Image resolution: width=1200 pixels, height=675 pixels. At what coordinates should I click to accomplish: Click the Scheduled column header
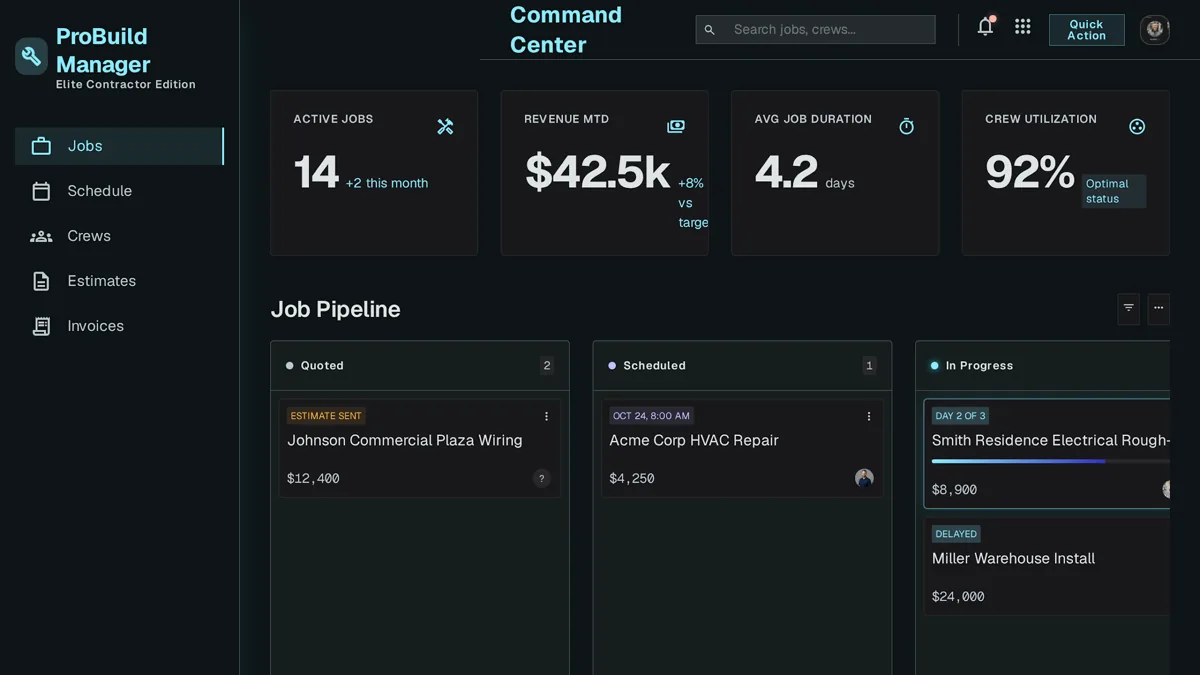pos(742,366)
